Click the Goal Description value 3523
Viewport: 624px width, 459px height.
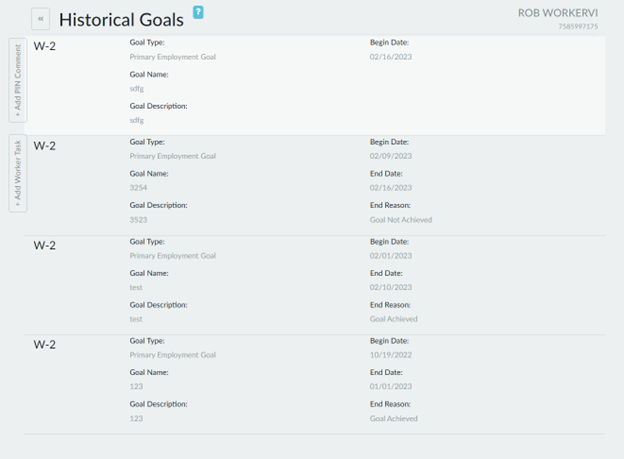tap(138, 219)
